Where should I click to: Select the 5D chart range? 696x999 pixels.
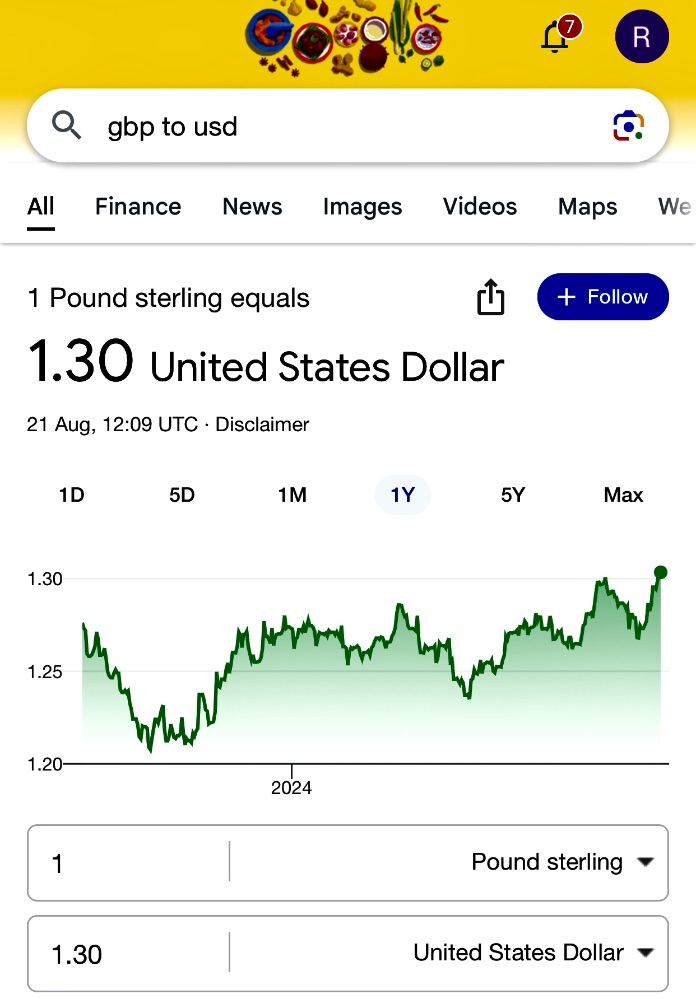point(182,495)
